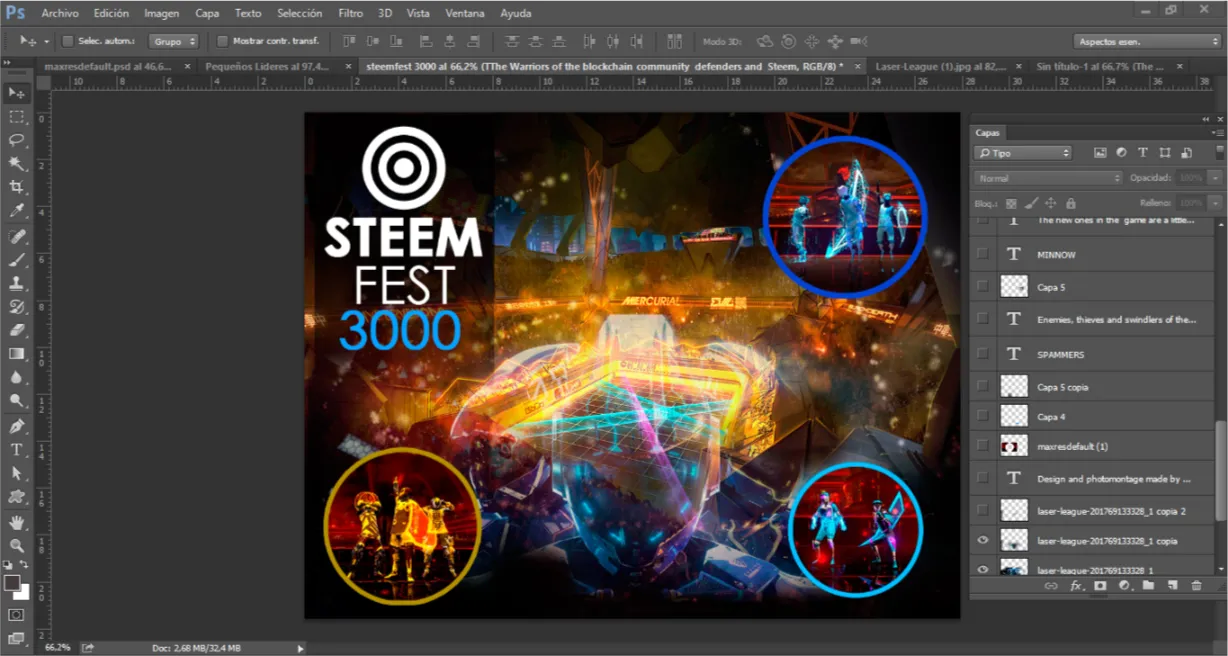The width and height of the screenshot is (1228, 656).
Task: Lock all padlock icon
Action: [1069, 203]
